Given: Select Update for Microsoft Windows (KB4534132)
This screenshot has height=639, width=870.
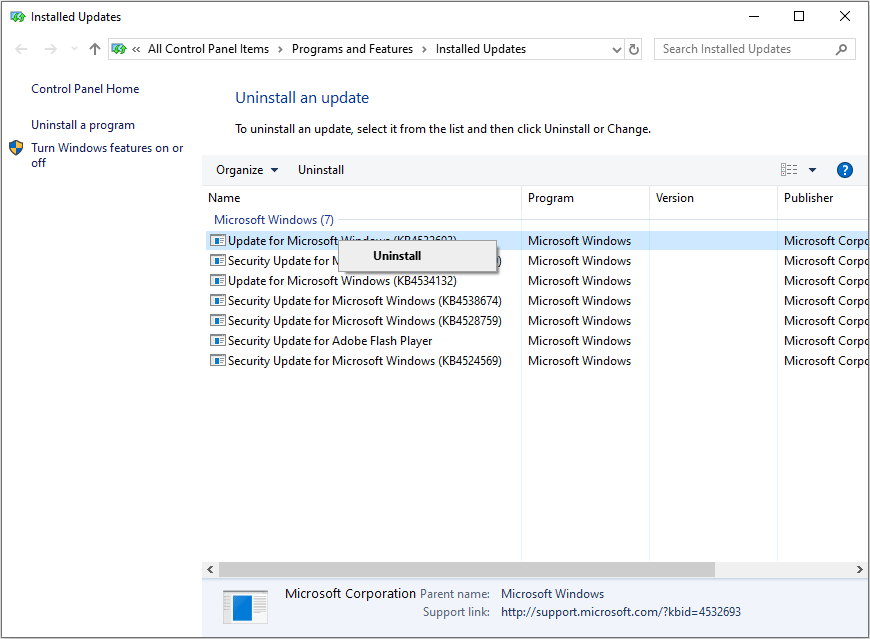Looking at the screenshot, I should click(342, 281).
